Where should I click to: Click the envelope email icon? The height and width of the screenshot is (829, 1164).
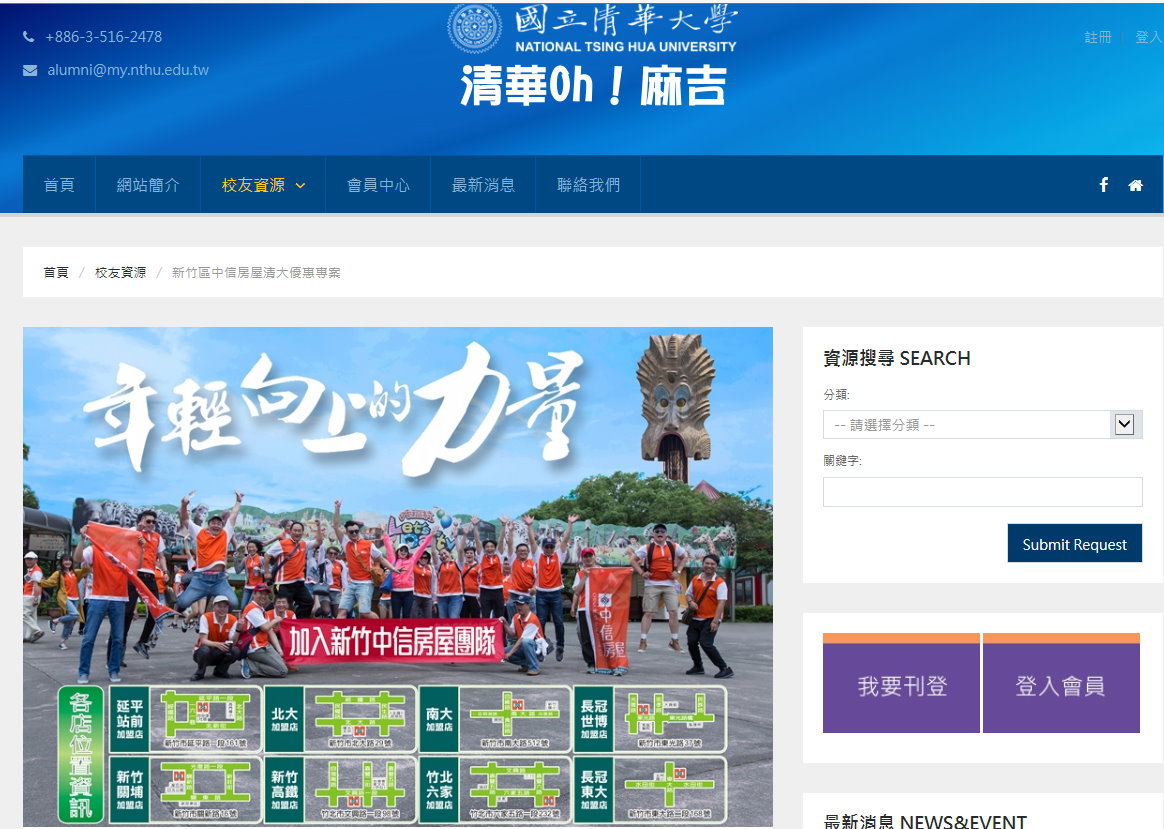coord(30,71)
